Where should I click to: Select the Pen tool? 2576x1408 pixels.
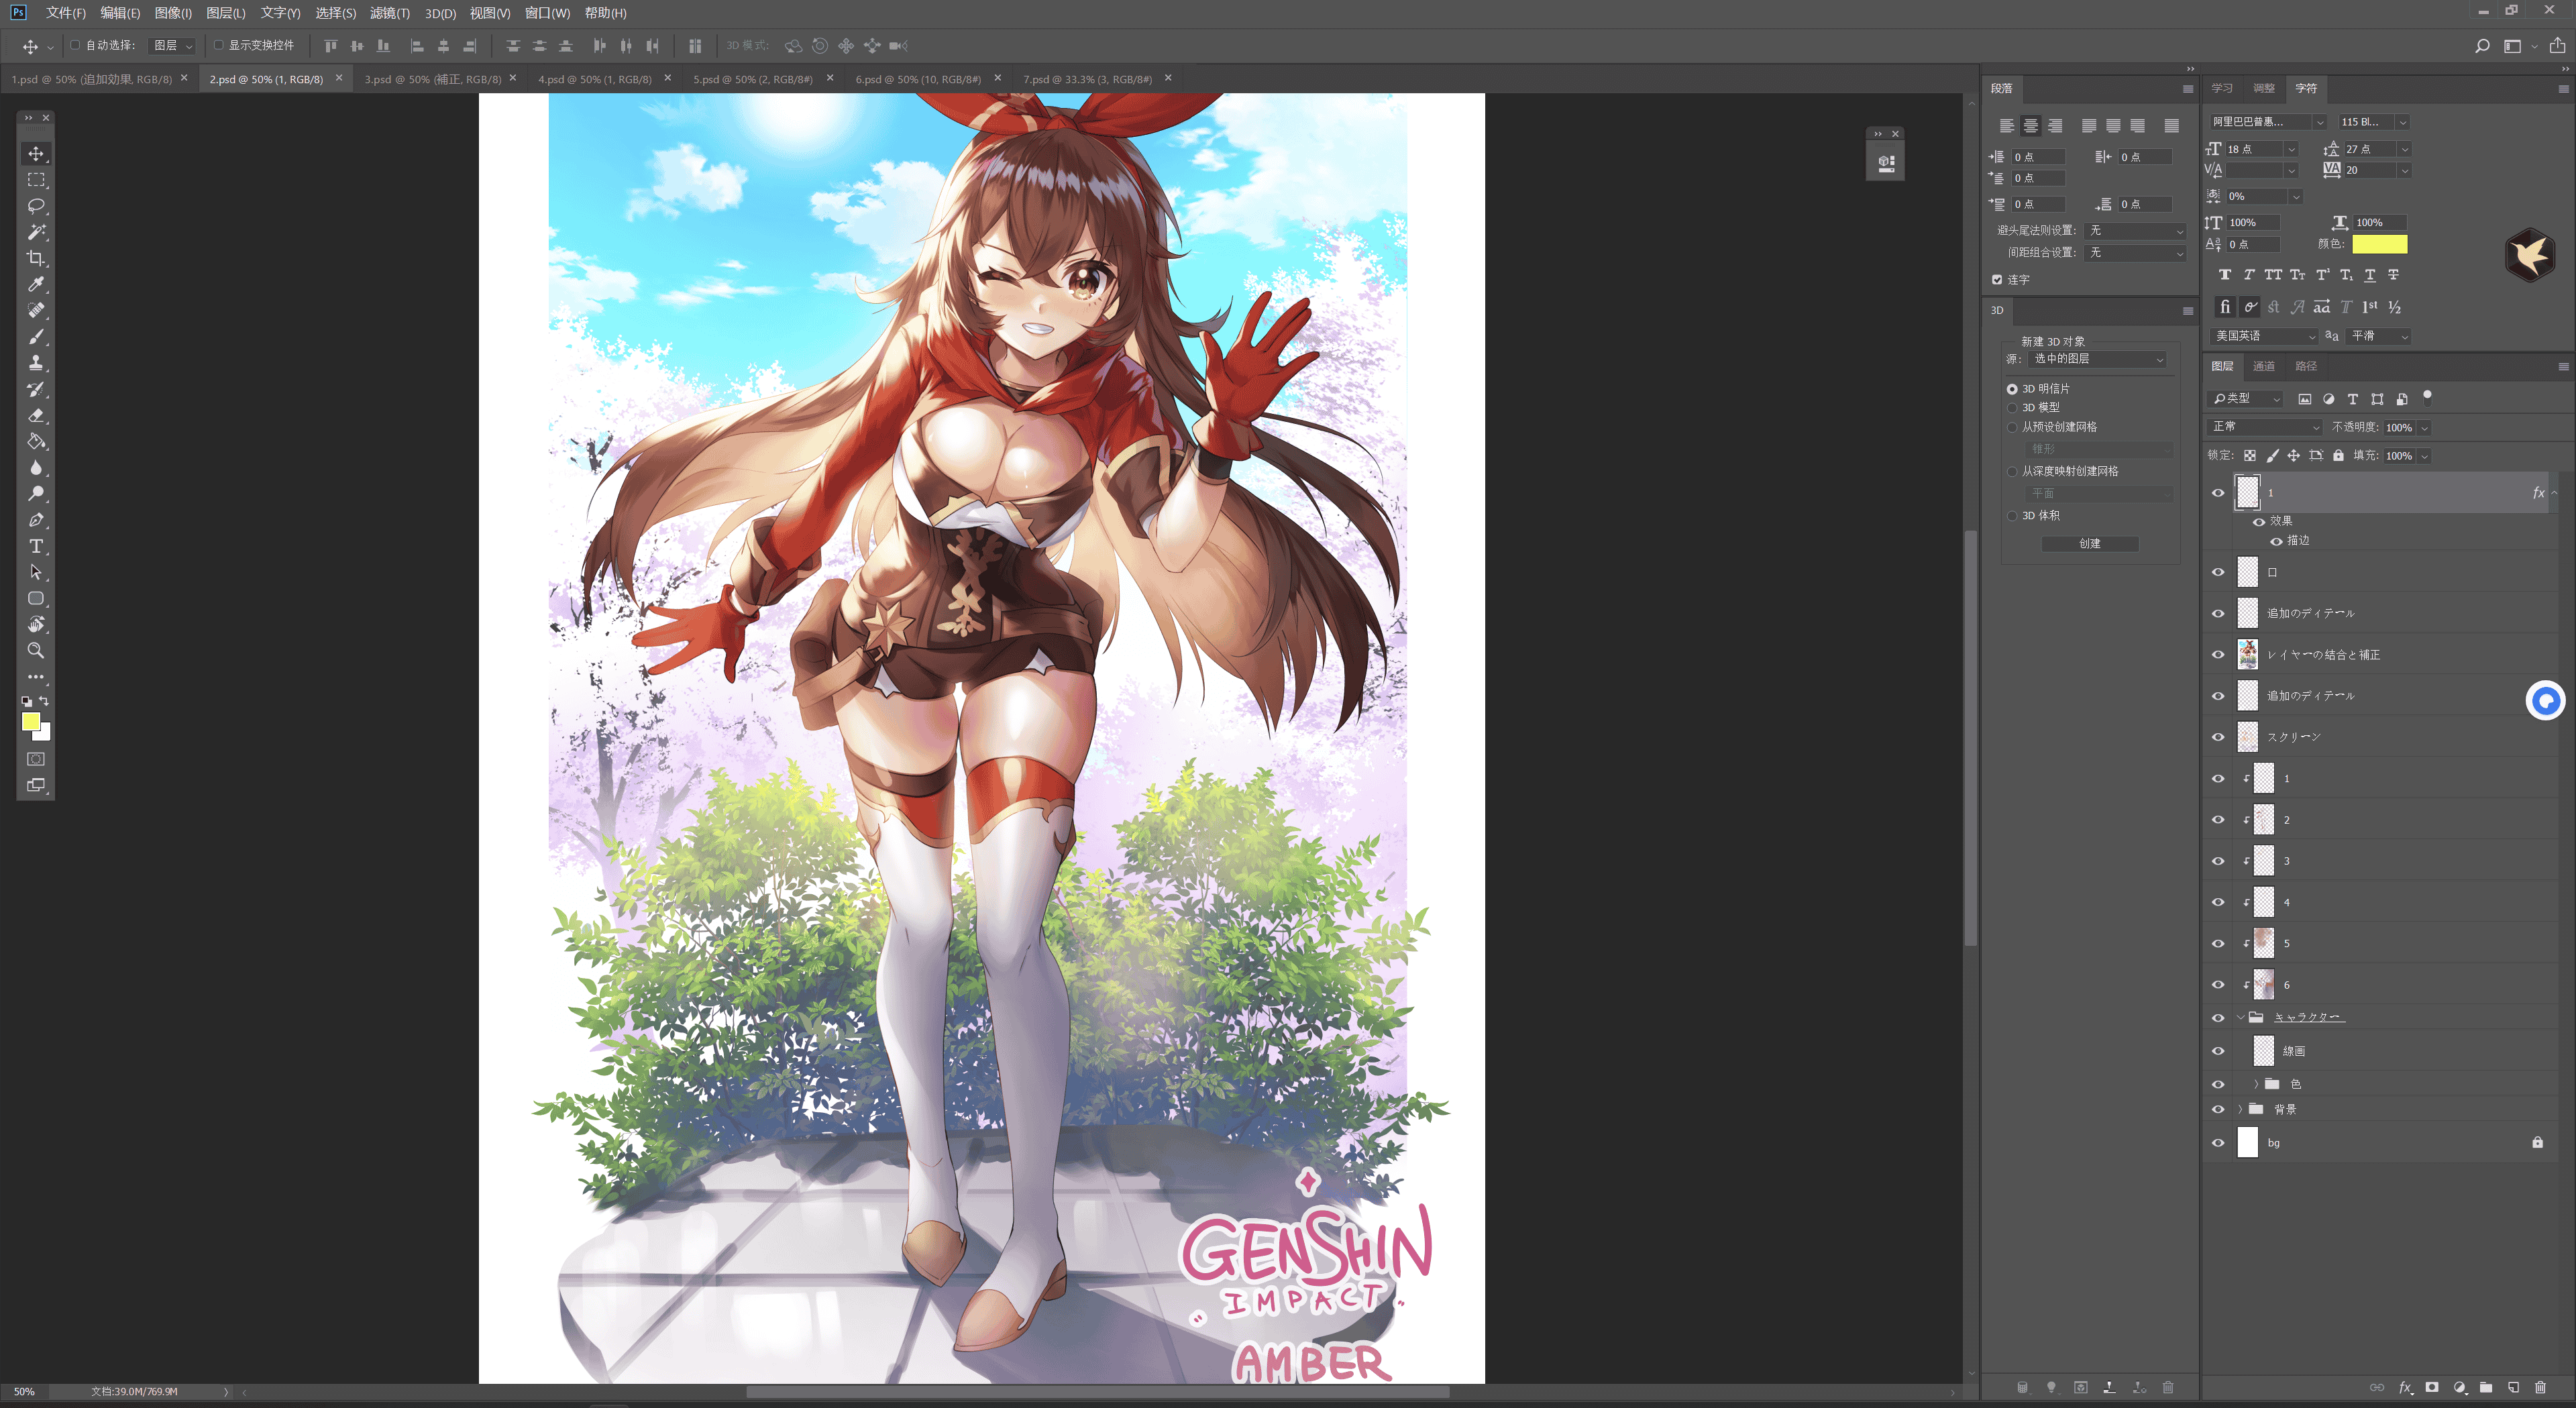pos(36,520)
